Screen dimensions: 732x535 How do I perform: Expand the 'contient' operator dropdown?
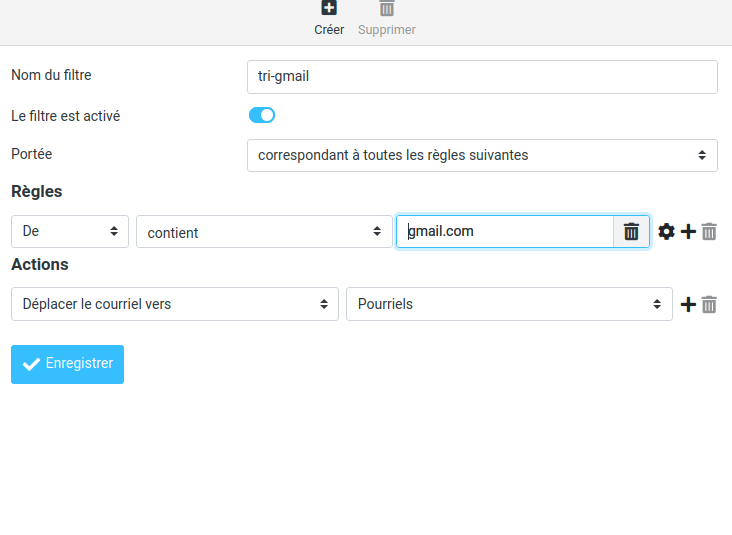coord(264,232)
